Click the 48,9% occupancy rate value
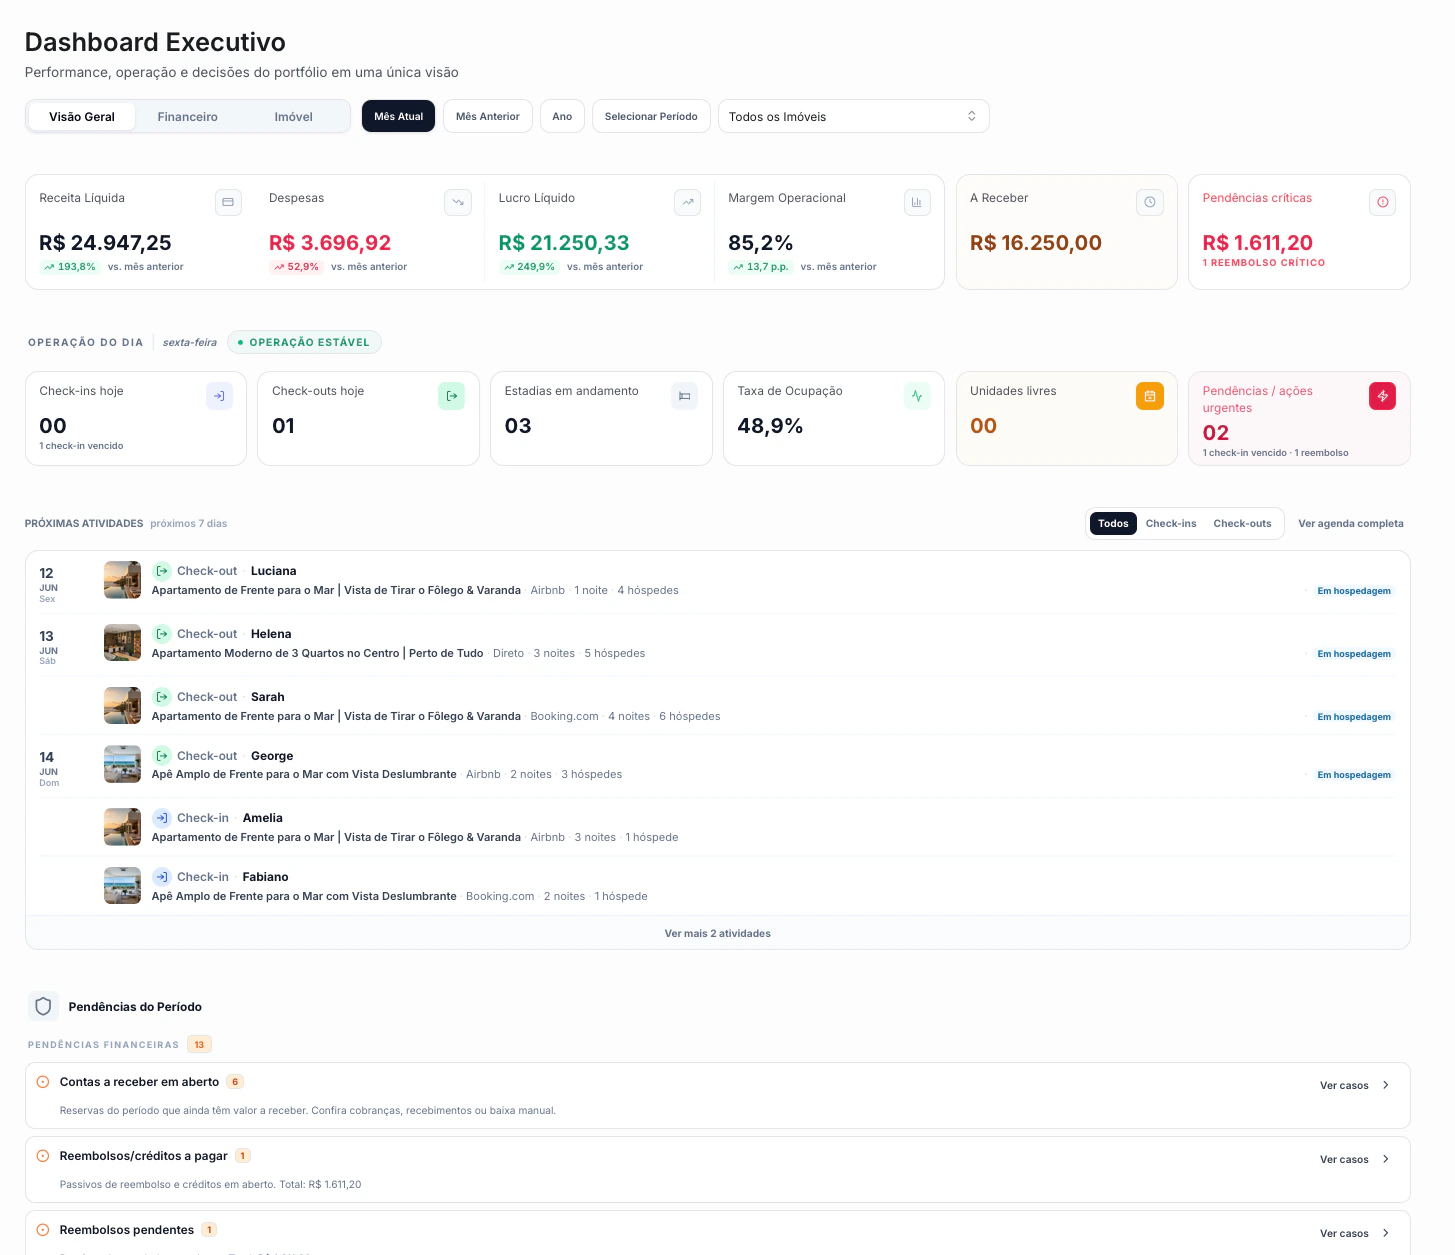This screenshot has height=1255, width=1455. coord(770,426)
